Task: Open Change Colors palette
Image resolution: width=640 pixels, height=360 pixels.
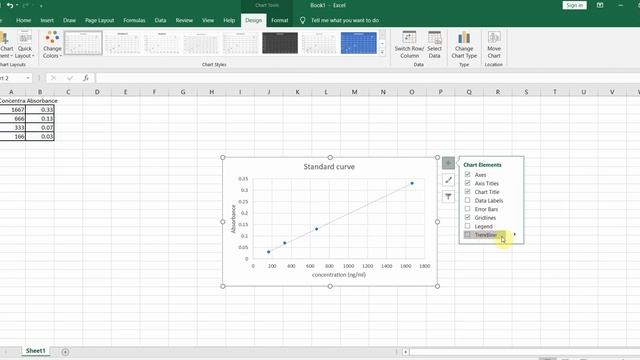Action: (x=52, y=44)
